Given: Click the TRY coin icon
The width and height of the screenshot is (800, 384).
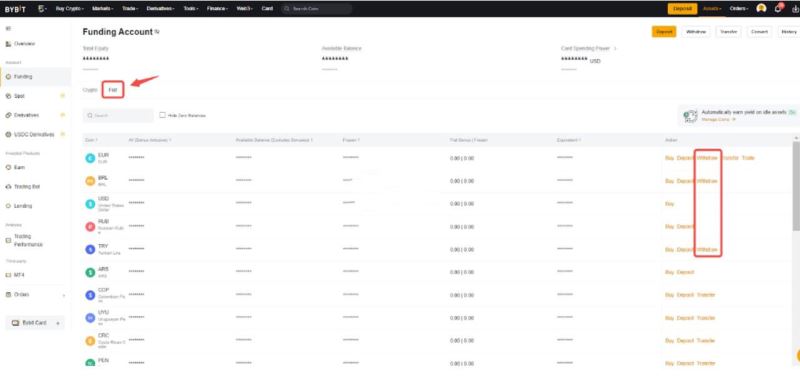Looking at the screenshot, I should (x=90, y=249).
